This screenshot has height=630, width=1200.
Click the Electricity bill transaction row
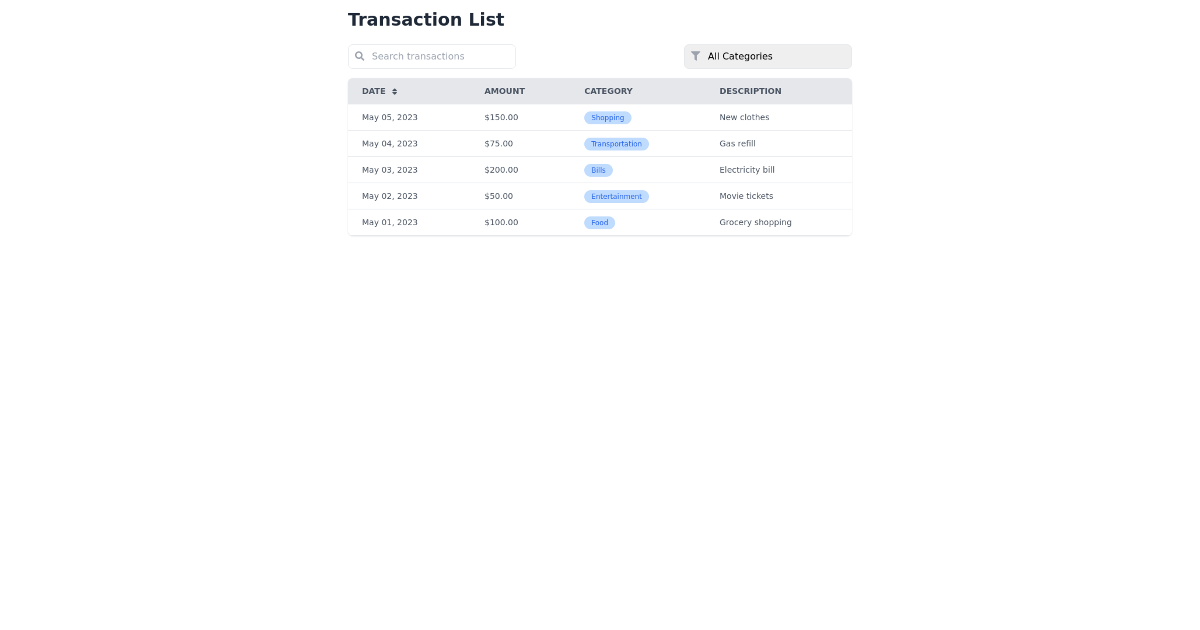coord(600,170)
